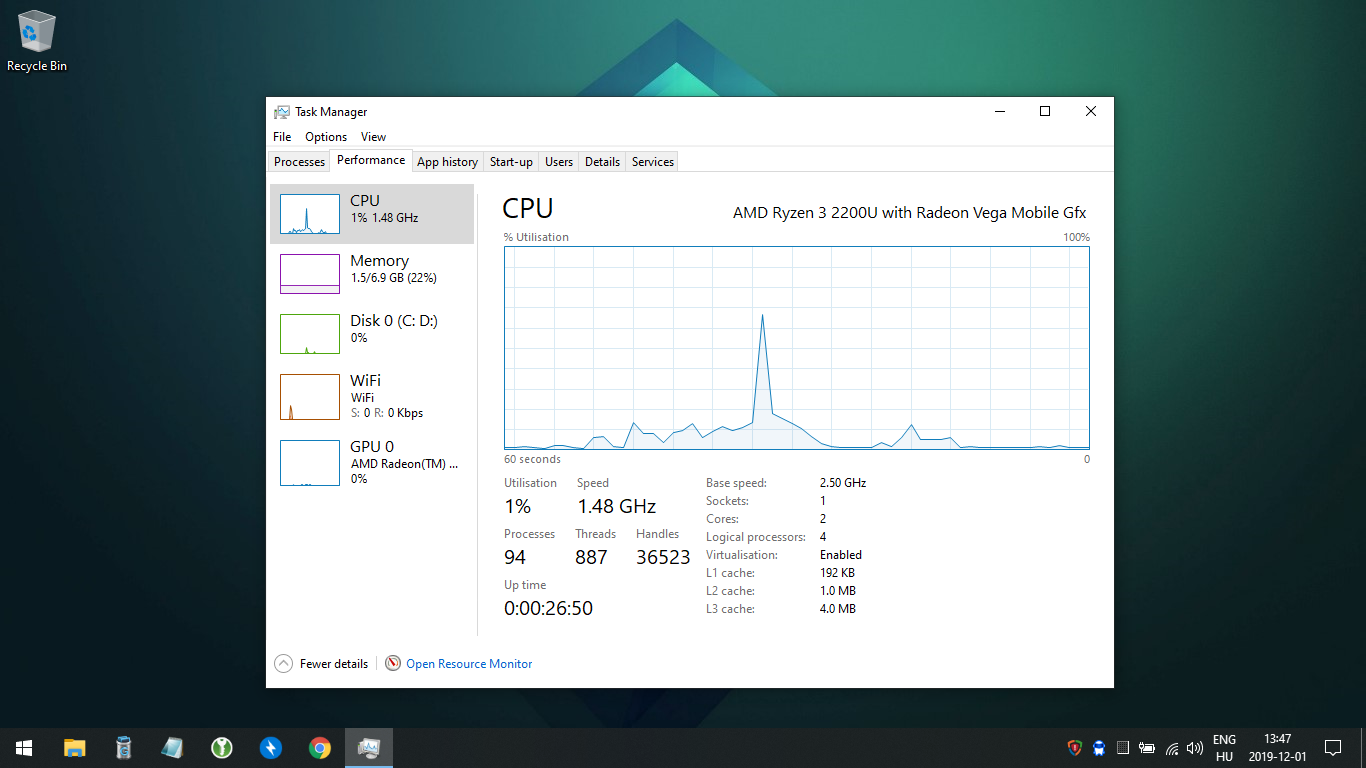Click the blue robot tray icon
1366x768 pixels.
click(1099, 748)
